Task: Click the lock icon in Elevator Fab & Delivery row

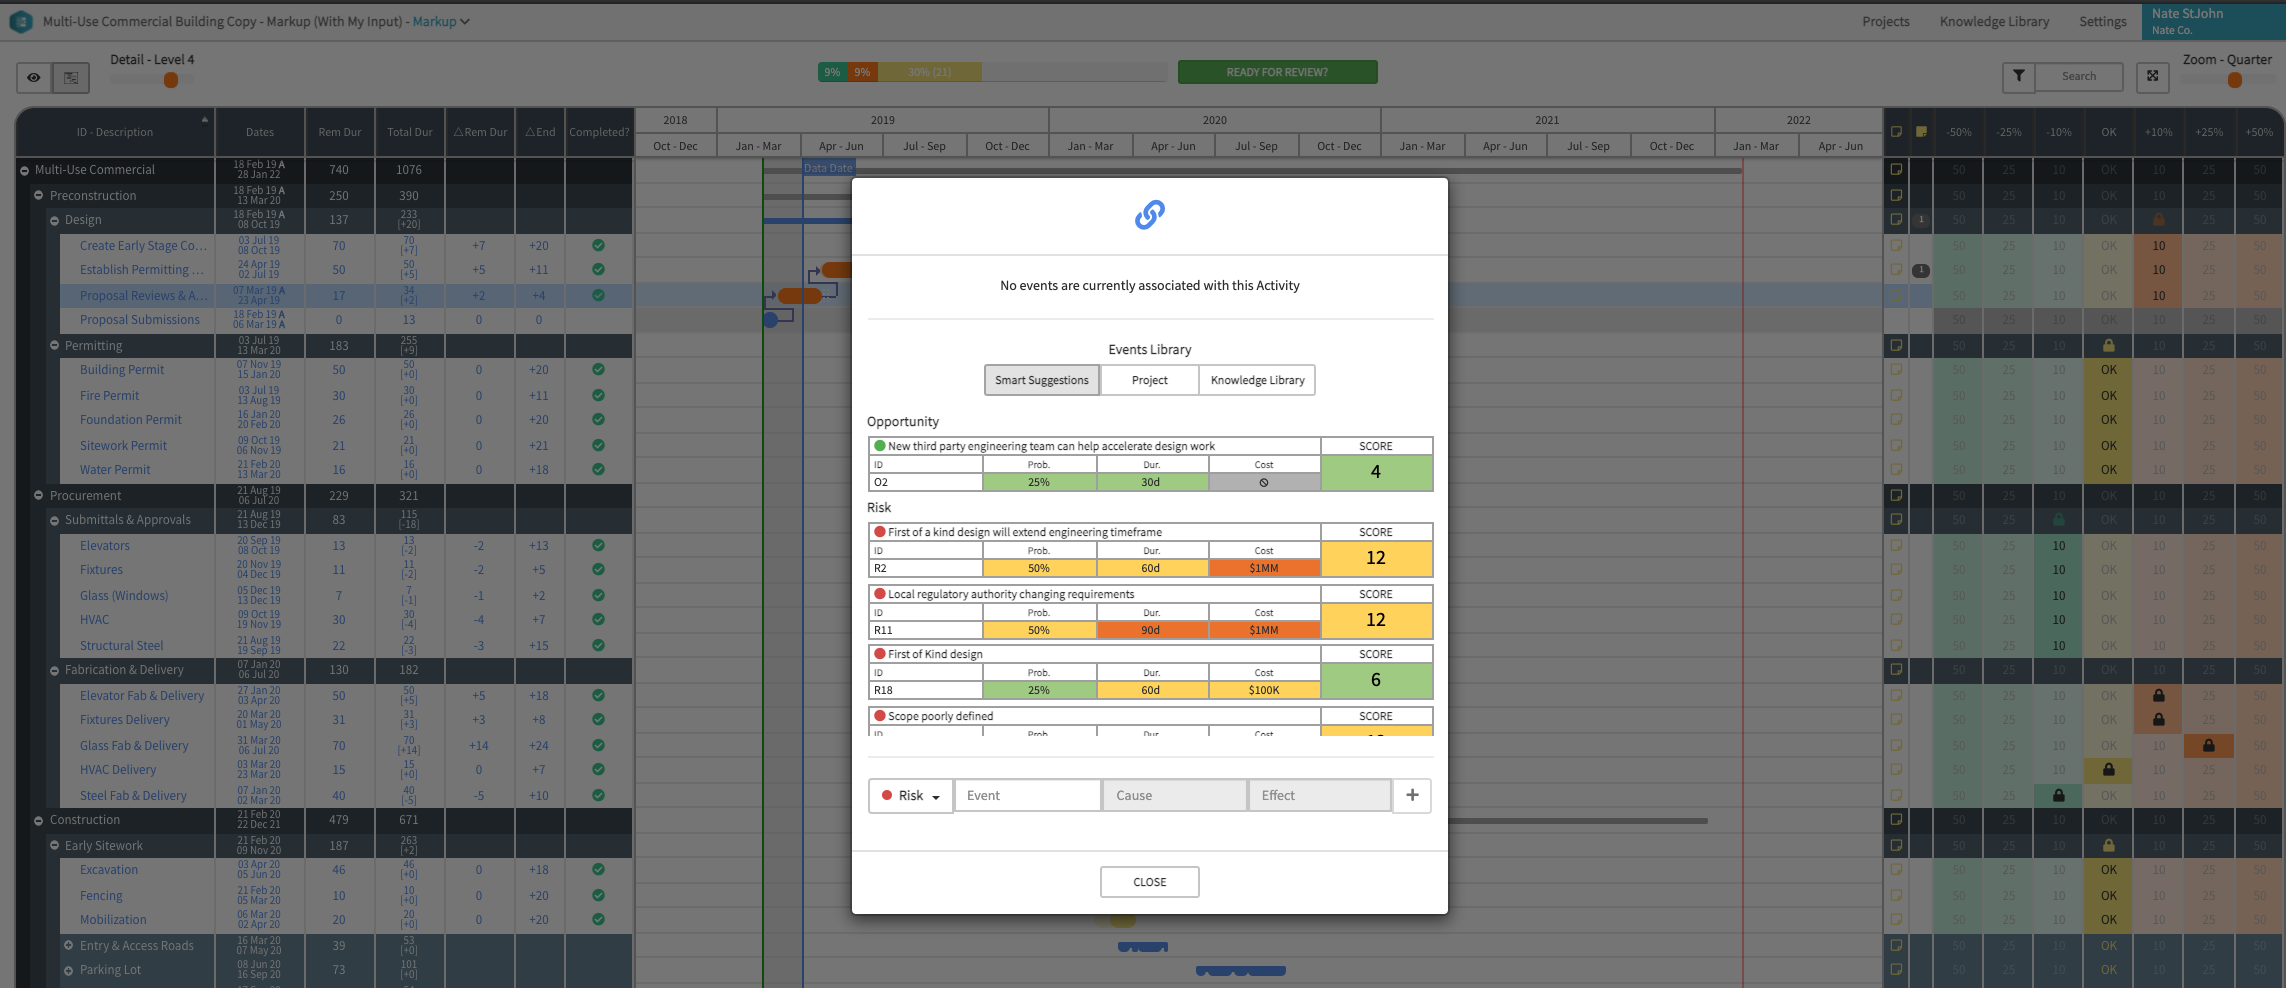Action: pos(2158,695)
